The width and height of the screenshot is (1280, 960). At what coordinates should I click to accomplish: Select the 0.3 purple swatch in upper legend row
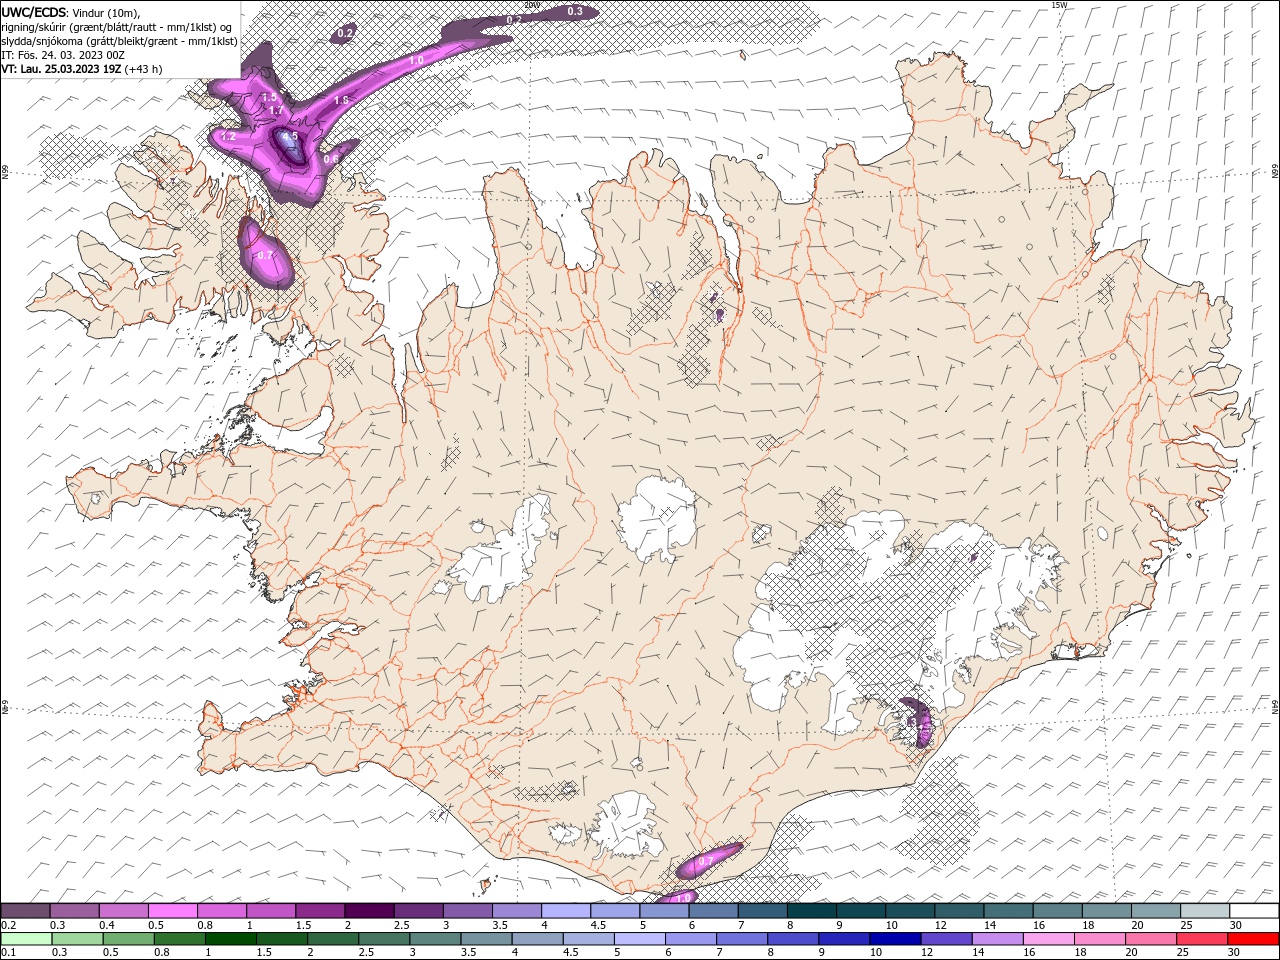click(x=74, y=911)
